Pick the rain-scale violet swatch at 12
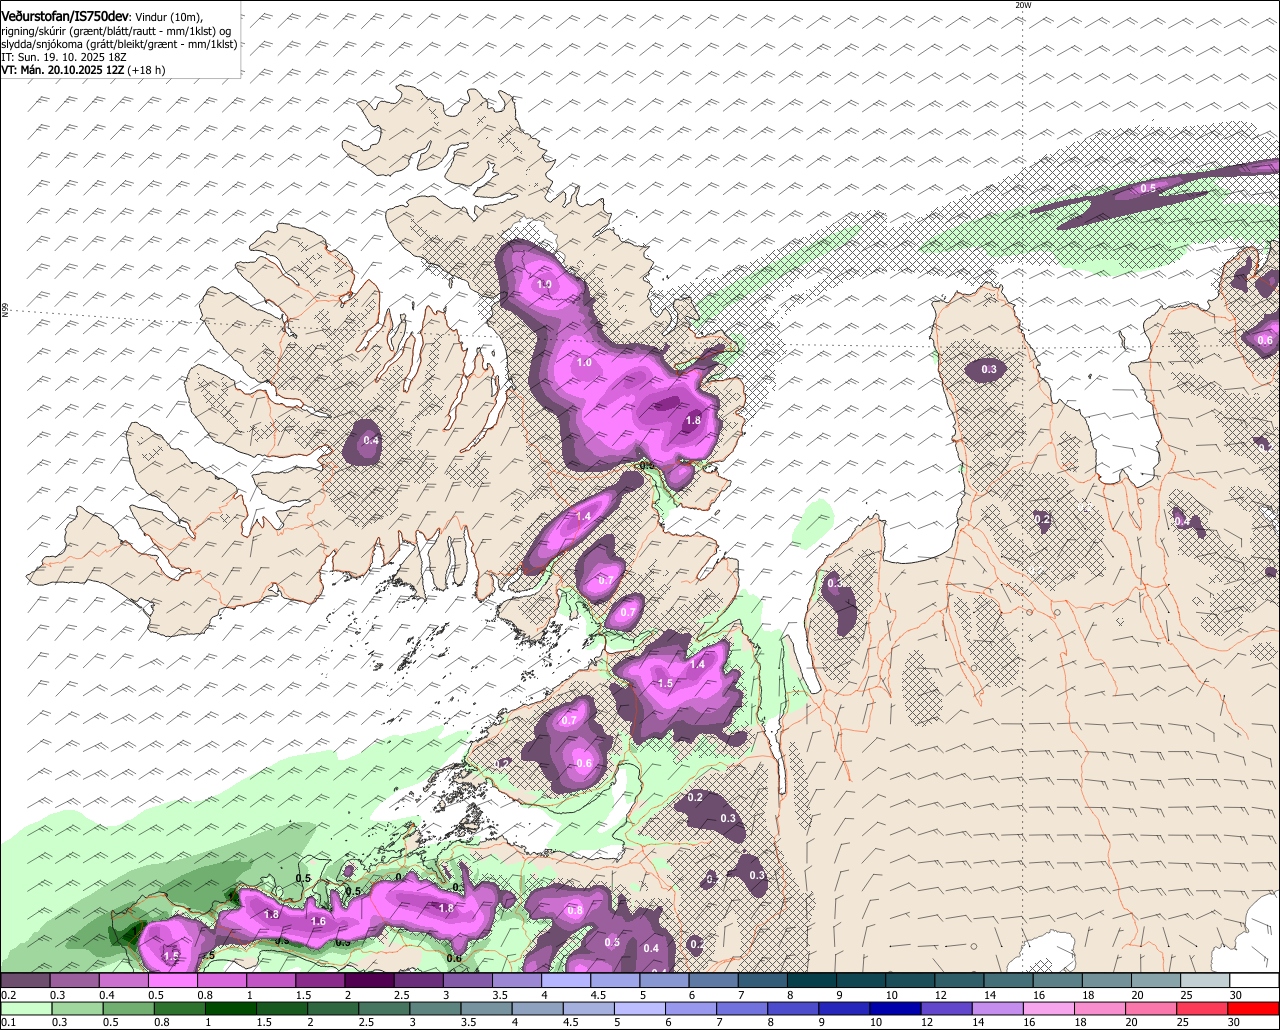Screen dimensions: 1280x1030 (947, 1009)
